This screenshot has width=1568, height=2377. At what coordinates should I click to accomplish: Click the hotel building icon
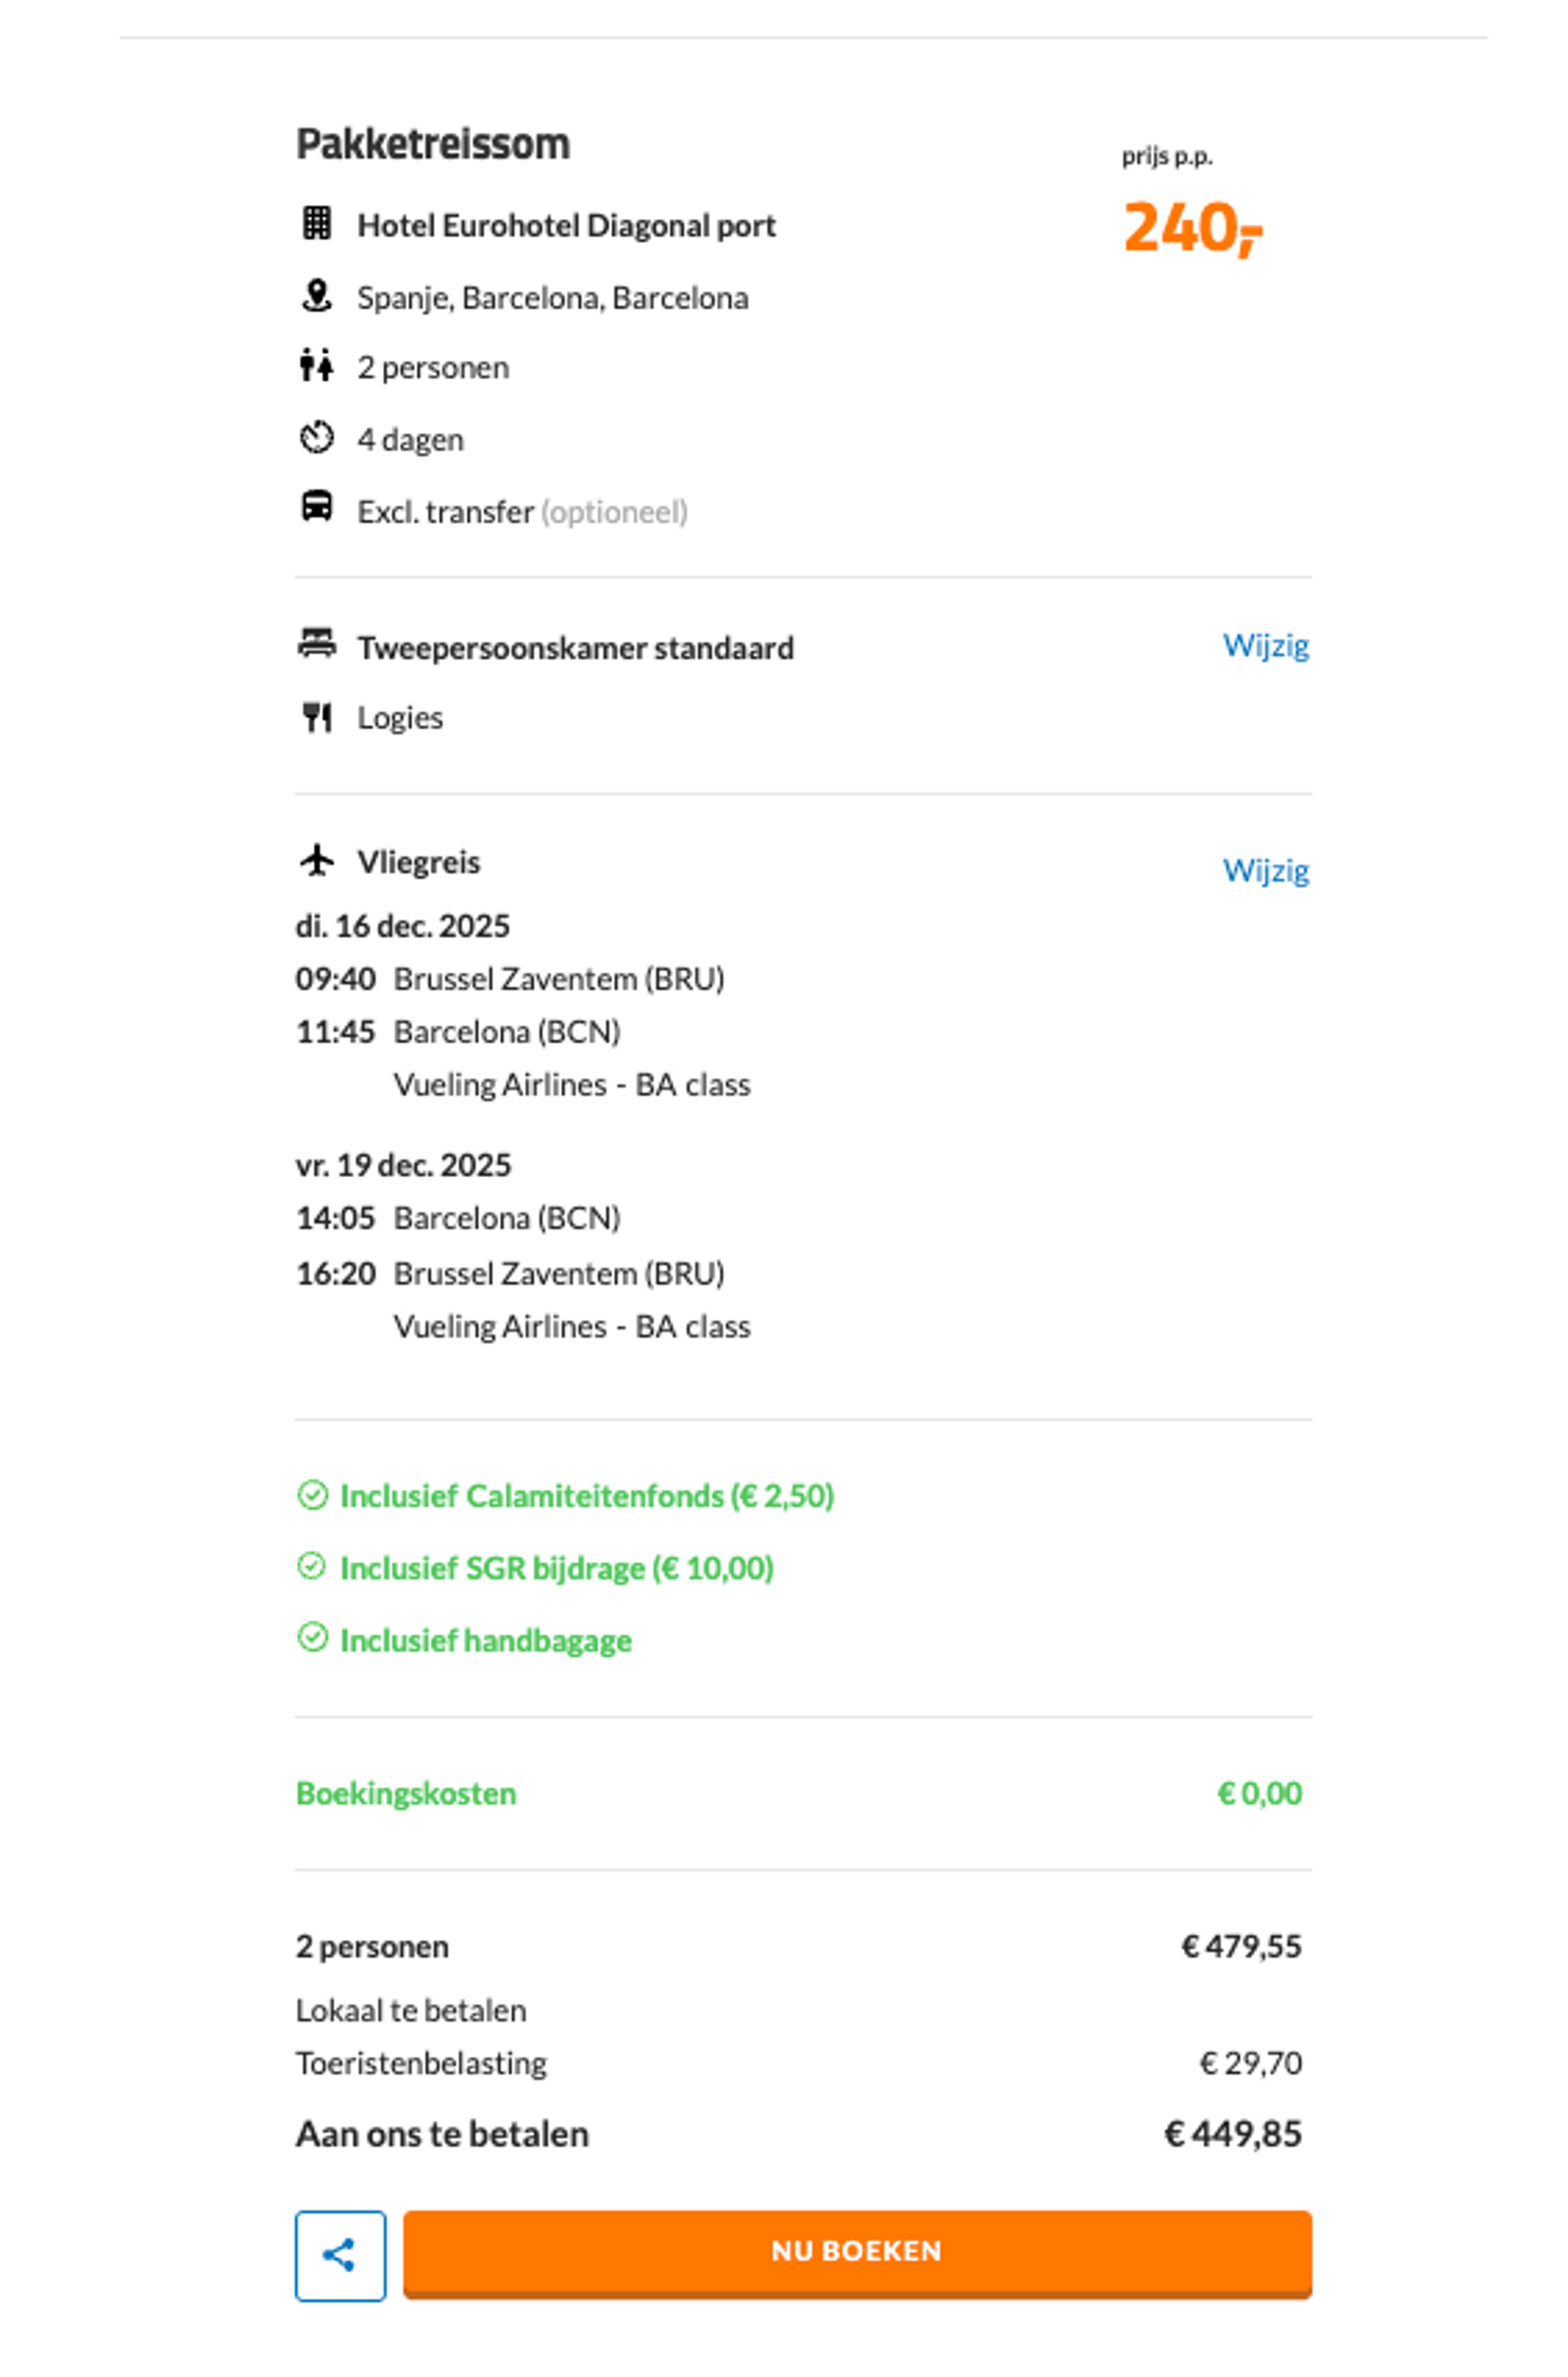click(x=317, y=223)
